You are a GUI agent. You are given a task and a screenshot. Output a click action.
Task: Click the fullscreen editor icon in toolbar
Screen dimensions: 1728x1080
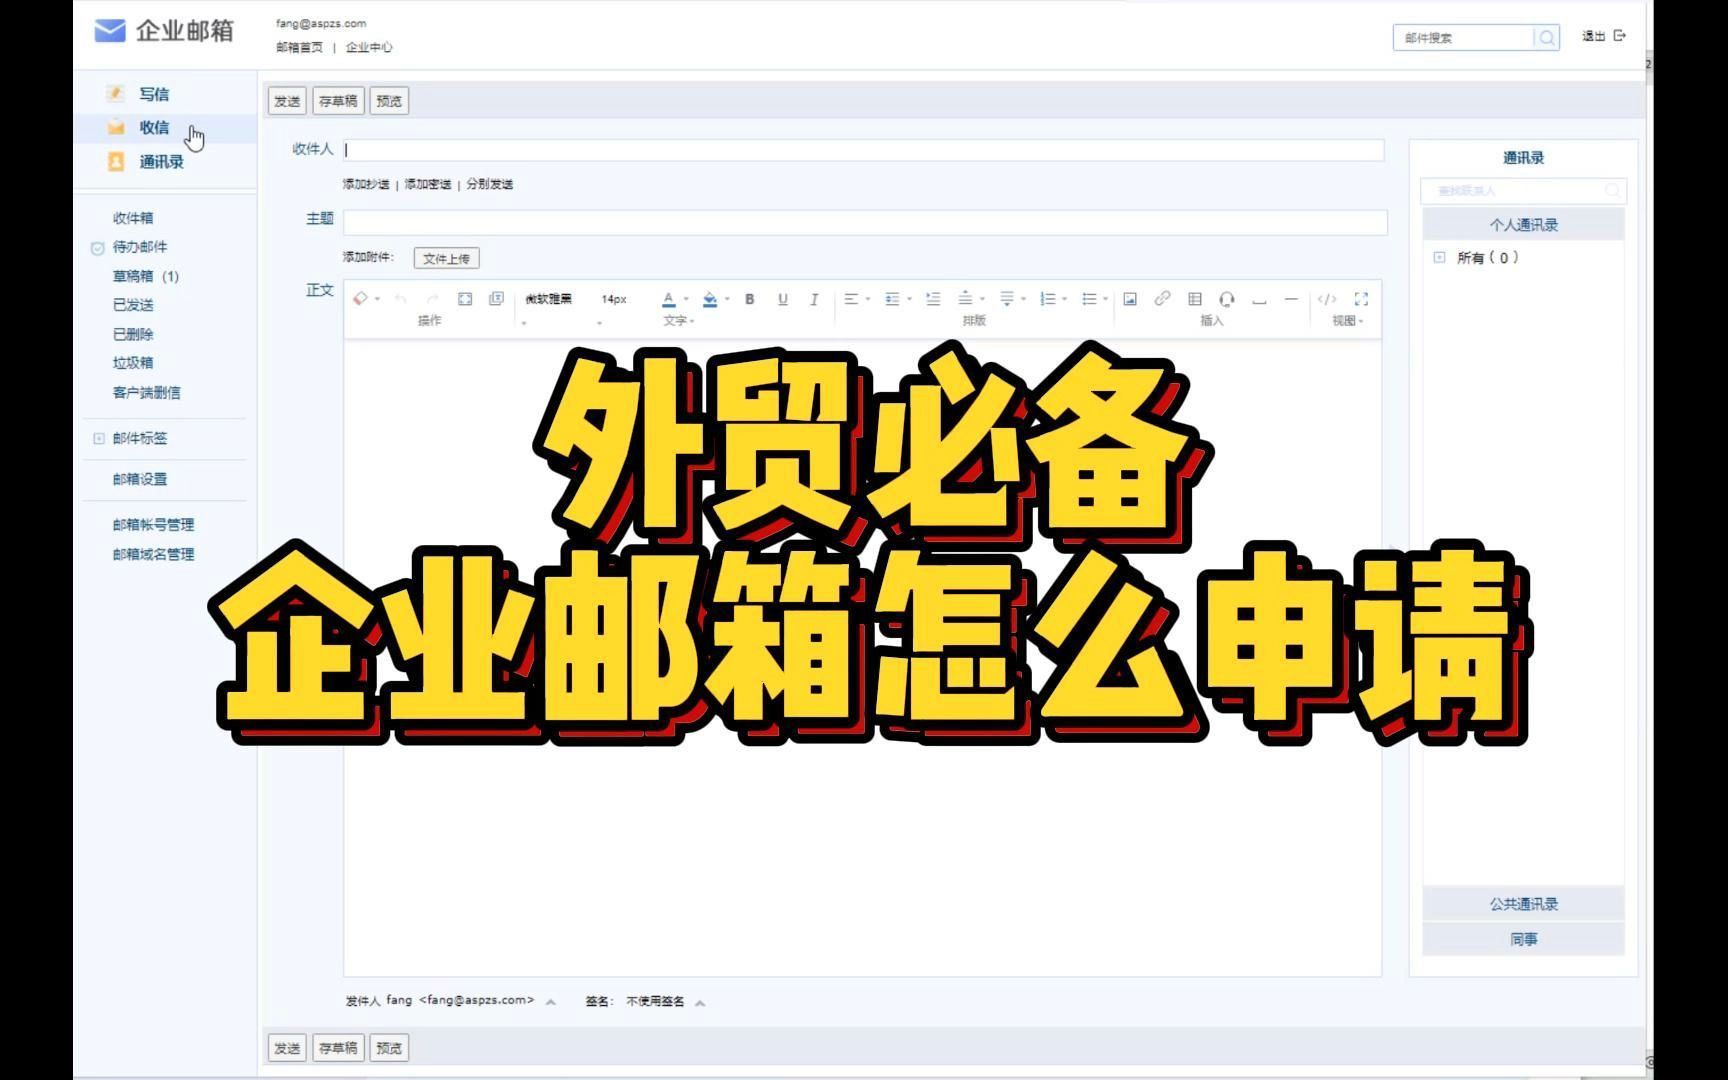(x=1360, y=298)
